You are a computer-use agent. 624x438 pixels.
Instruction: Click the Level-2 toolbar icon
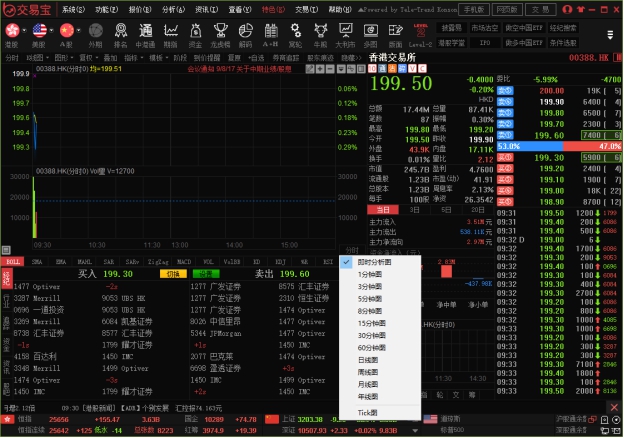pyautogui.click(x=422, y=33)
